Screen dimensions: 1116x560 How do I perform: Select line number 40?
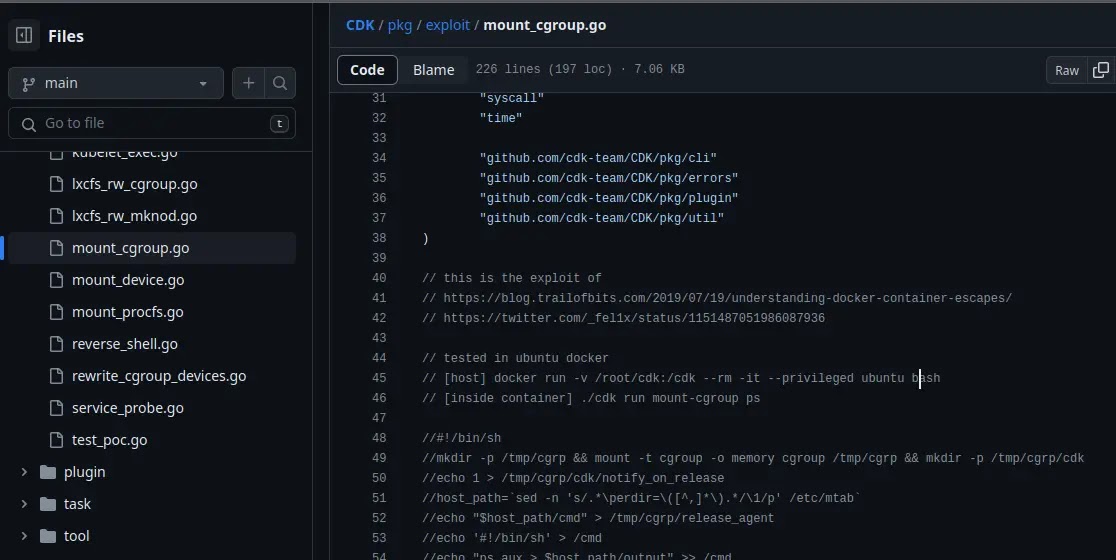(x=379, y=278)
